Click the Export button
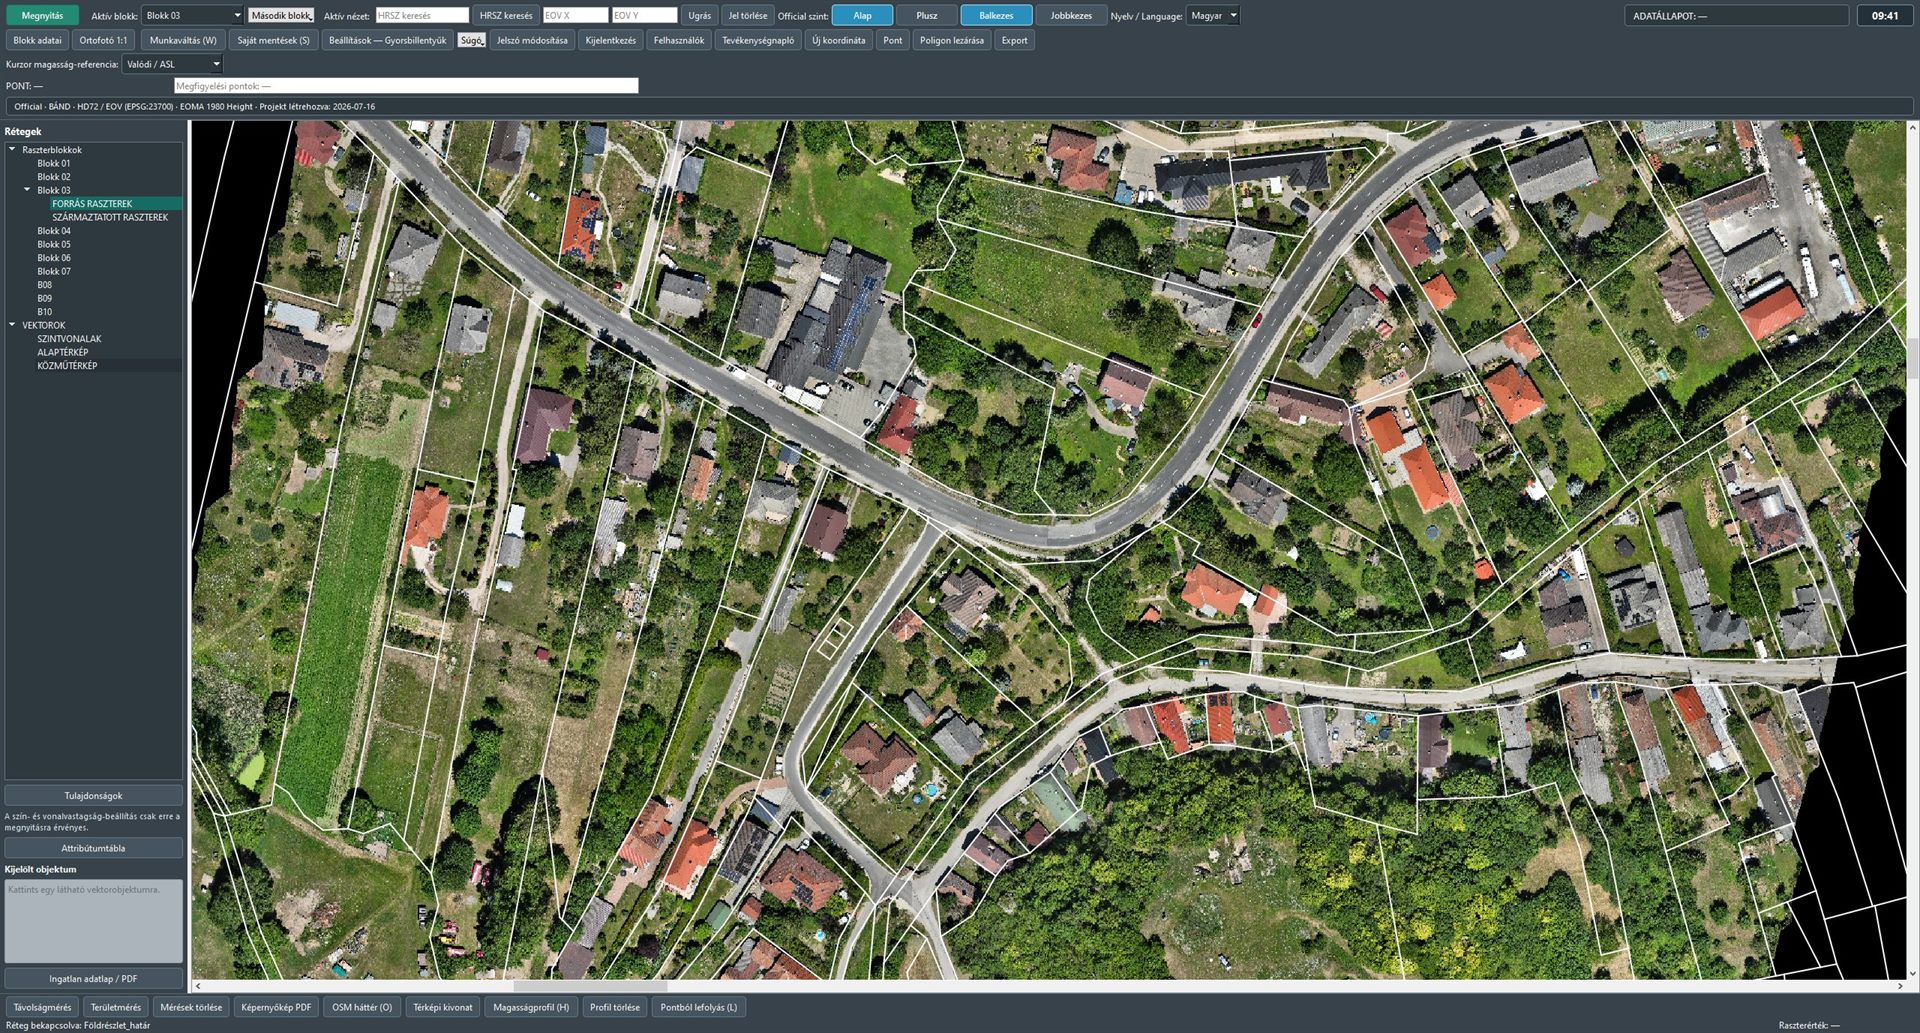1920x1033 pixels. 1014,41
